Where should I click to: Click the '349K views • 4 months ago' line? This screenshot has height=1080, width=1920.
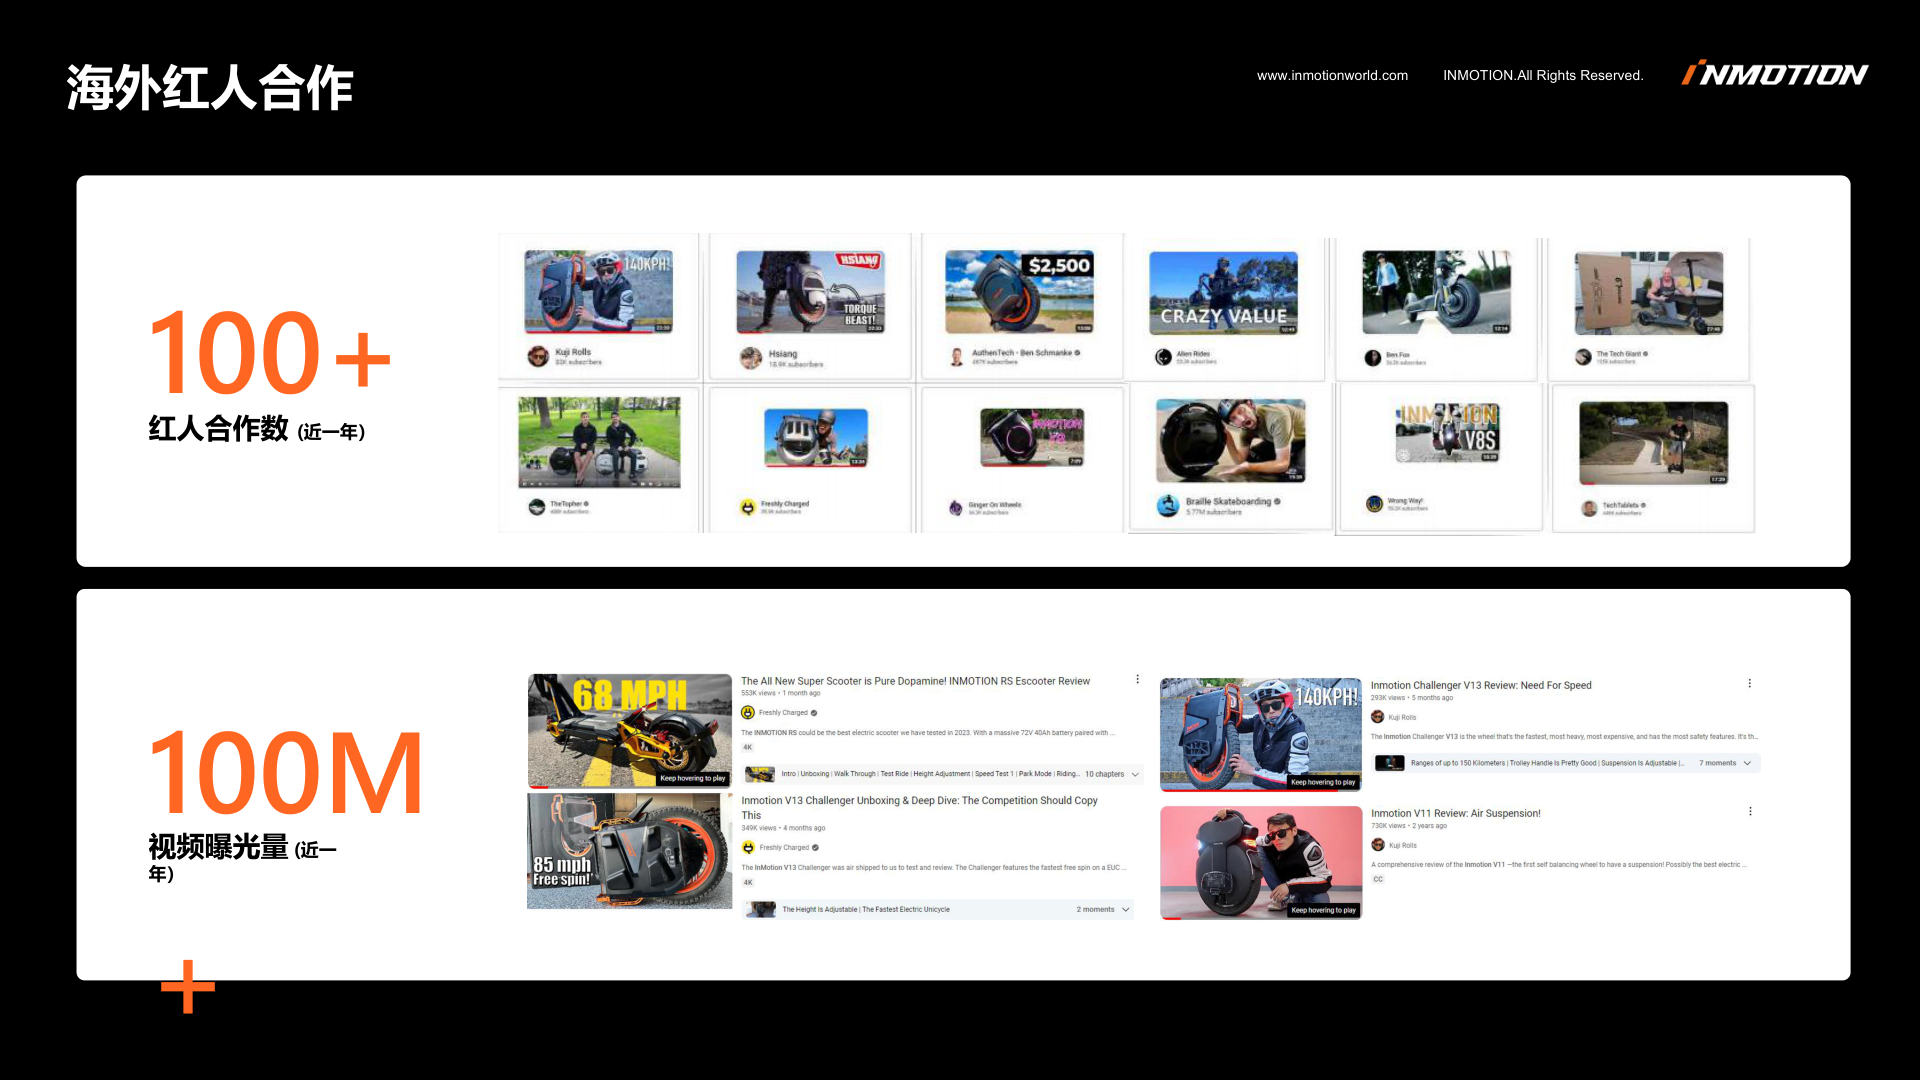click(x=783, y=828)
